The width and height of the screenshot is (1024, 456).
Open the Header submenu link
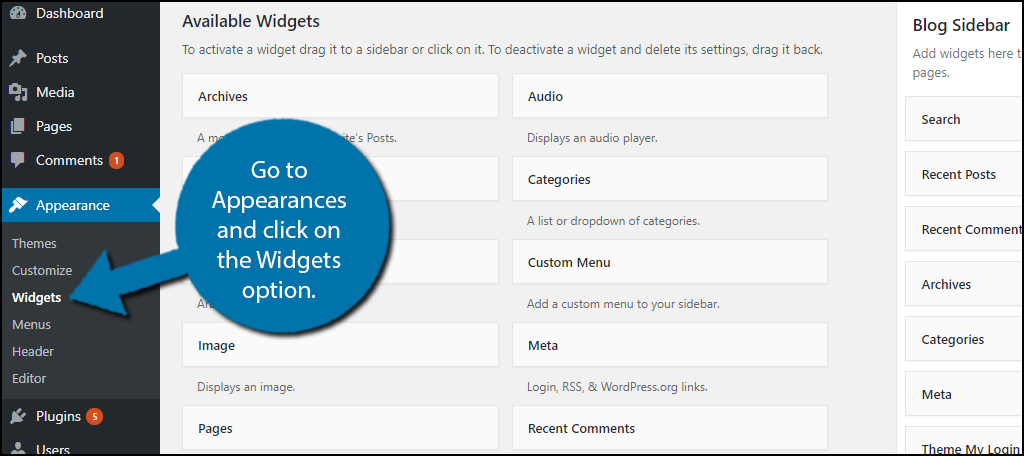click(33, 351)
